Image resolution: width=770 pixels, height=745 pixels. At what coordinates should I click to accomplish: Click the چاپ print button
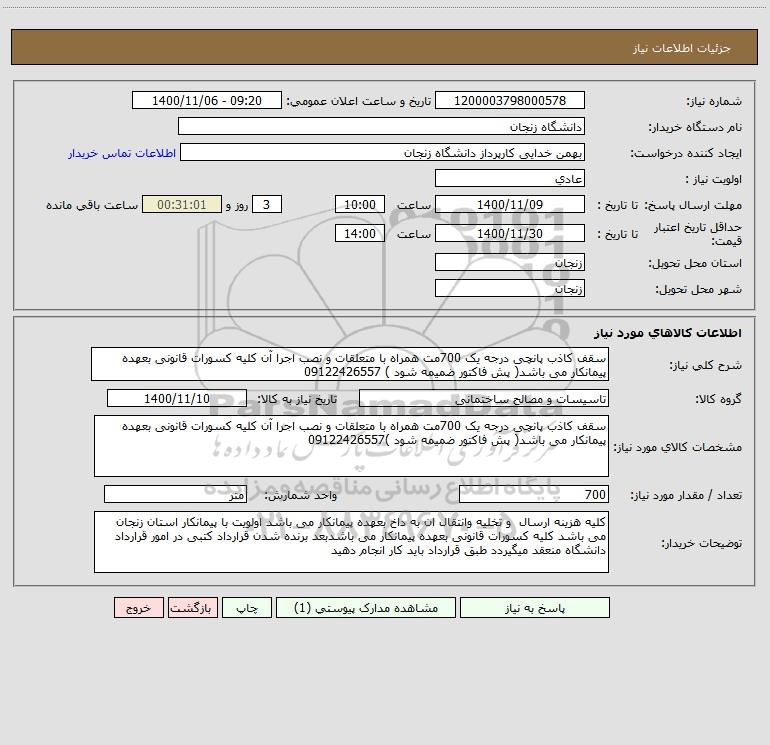(x=247, y=607)
